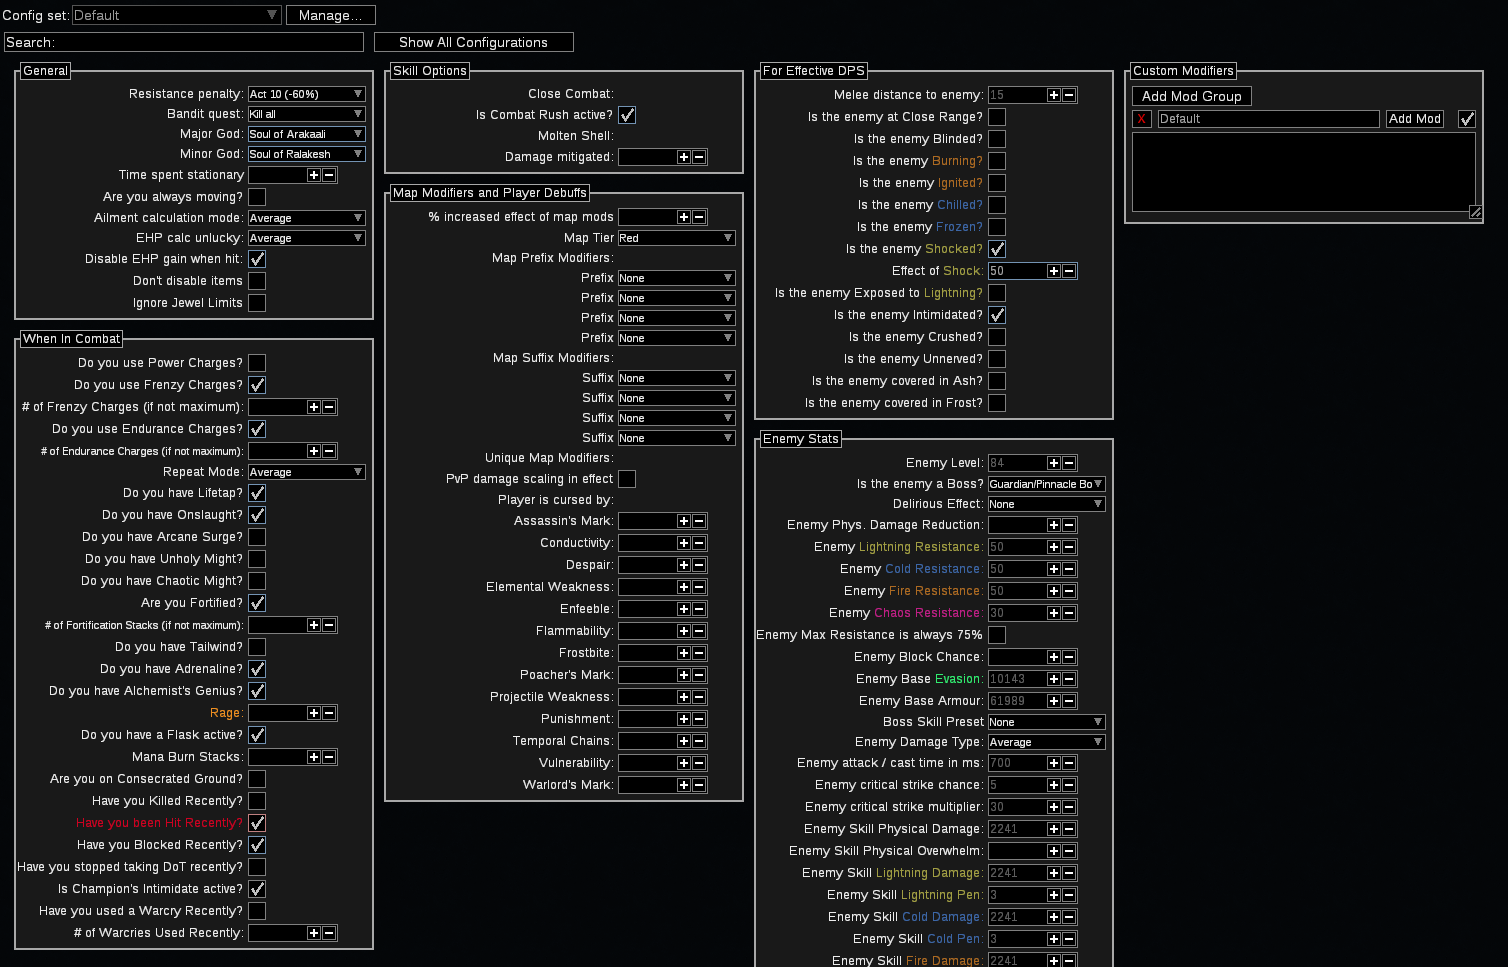This screenshot has width=1508, height=967.
Task: Click the Search input field
Action: pyautogui.click(x=184, y=42)
